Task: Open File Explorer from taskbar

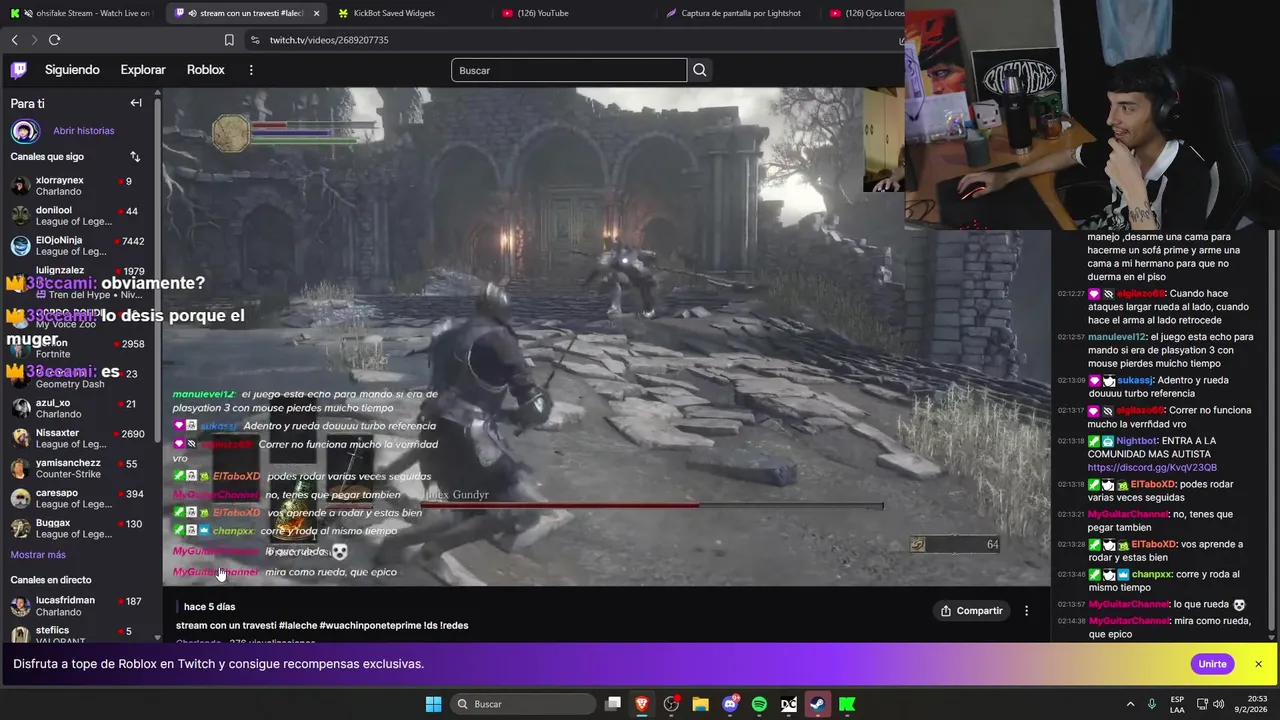Action: [x=700, y=704]
